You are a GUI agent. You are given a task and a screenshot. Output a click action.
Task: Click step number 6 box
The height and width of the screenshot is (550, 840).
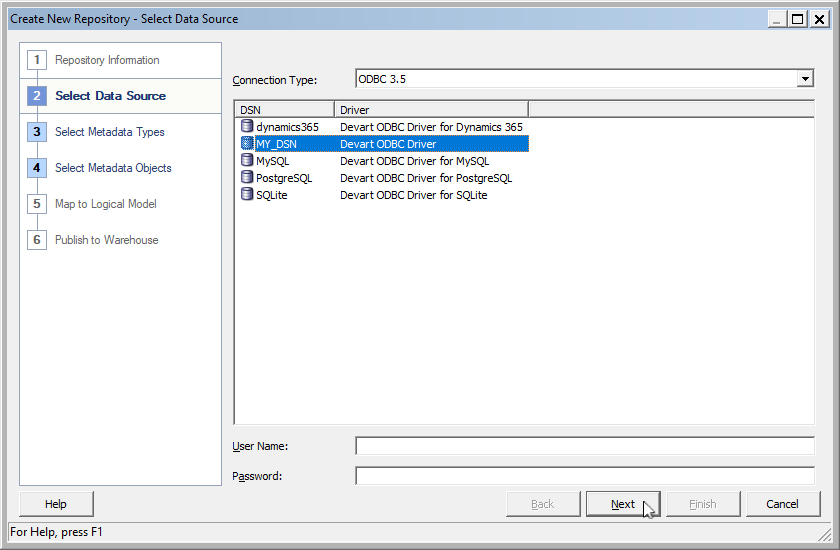pos(37,239)
